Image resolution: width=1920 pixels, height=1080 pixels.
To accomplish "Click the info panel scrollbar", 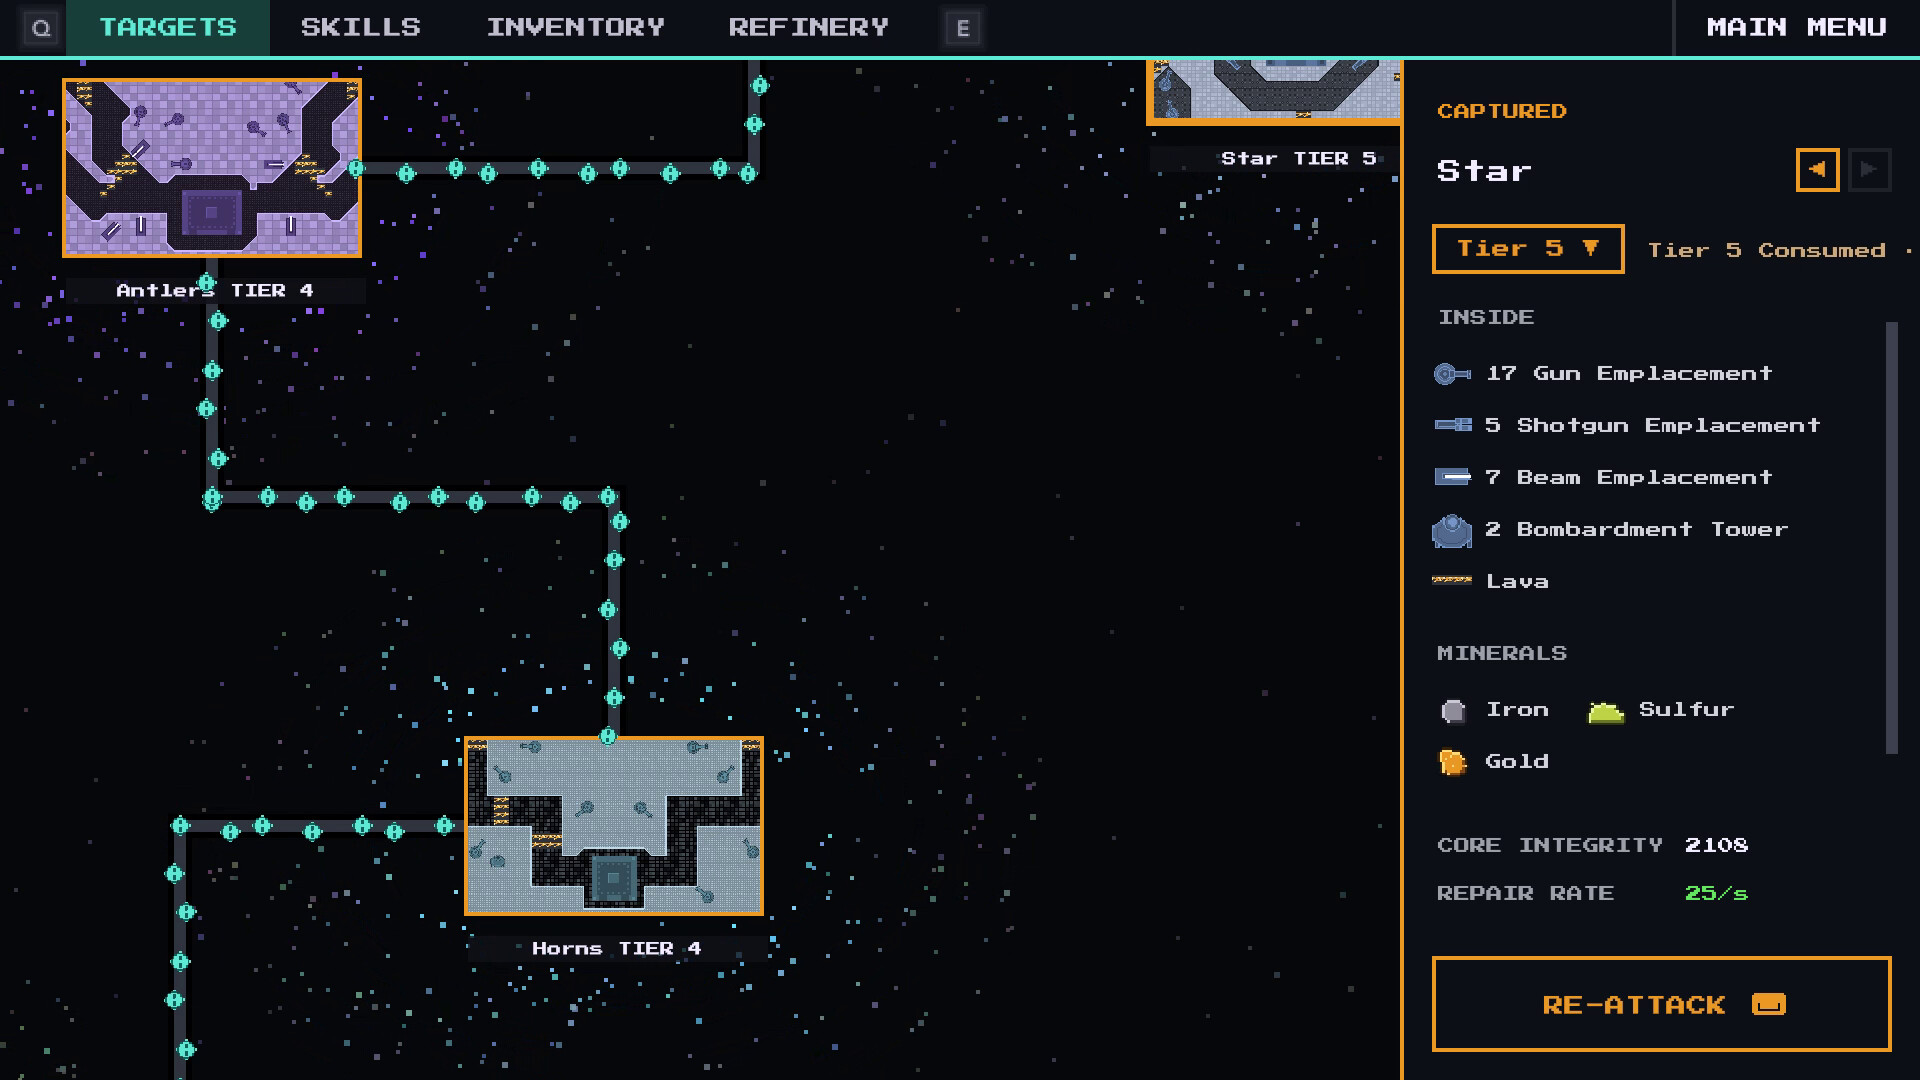I will point(1891,538).
